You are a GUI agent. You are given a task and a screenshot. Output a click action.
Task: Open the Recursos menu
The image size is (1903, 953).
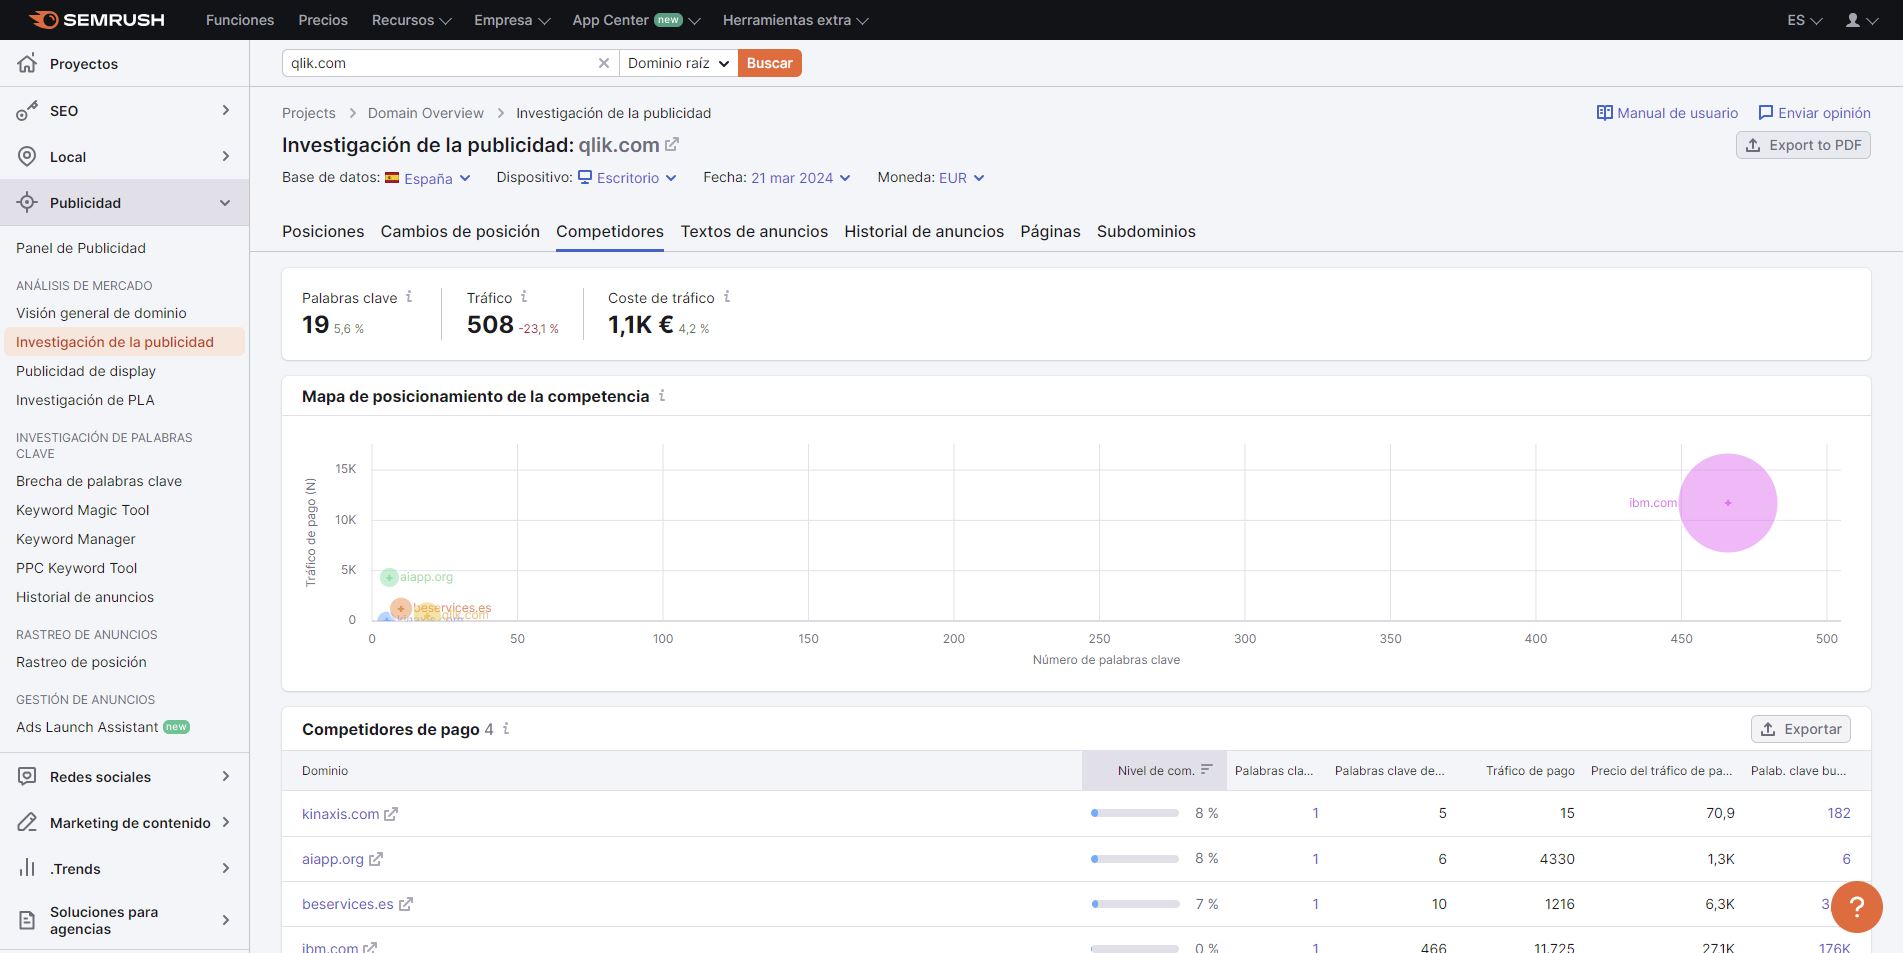tap(411, 20)
